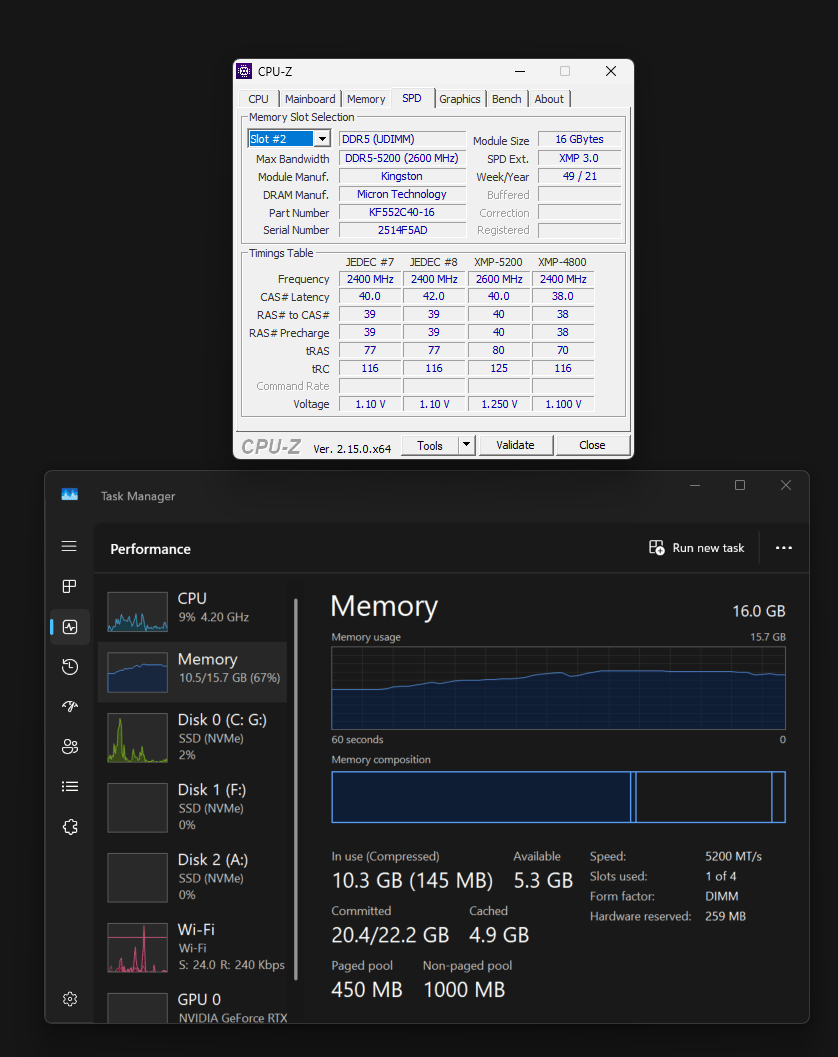Click the In use value 10.3 GB (145 MB)
The width and height of the screenshot is (838, 1057).
(413, 880)
